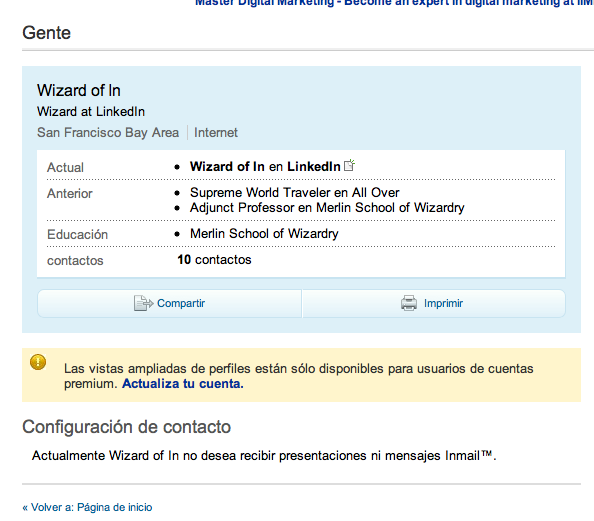Click the Wizard of In profile name heading
Viewport: 594px width, 521px height.
click(79, 91)
